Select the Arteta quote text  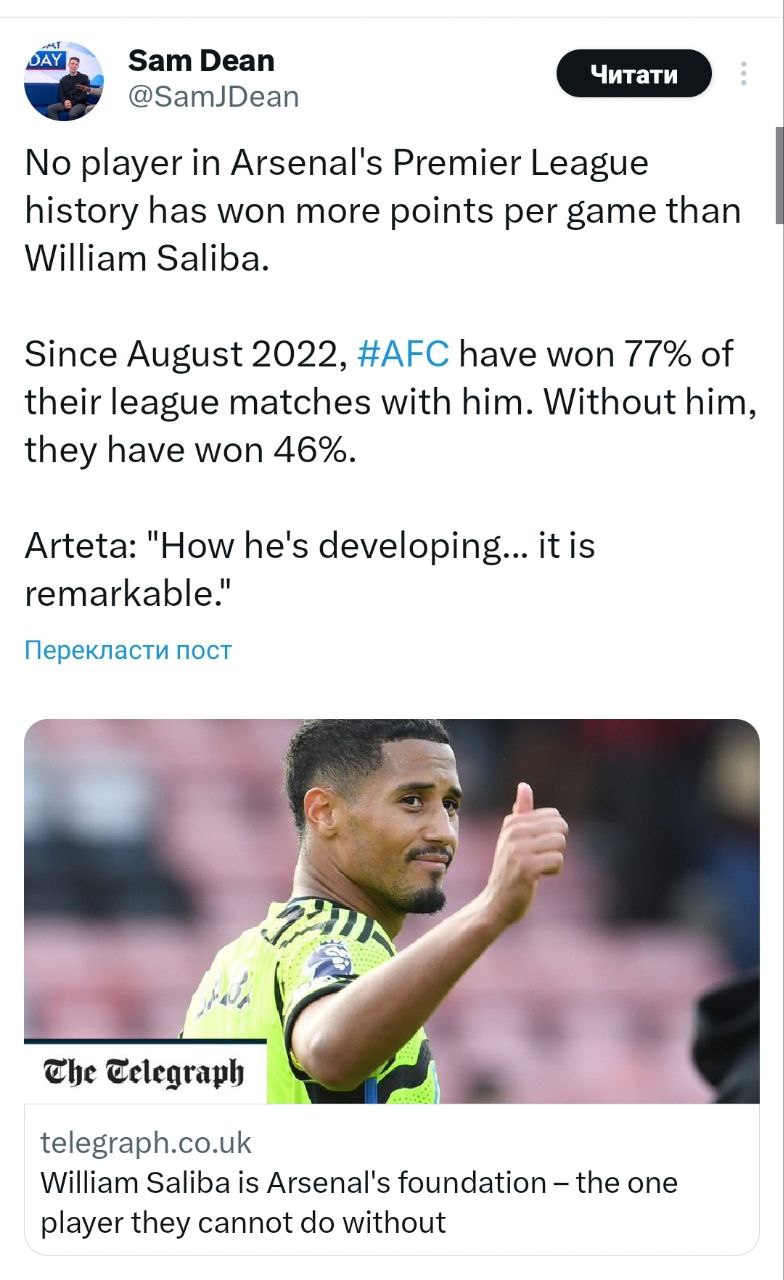pyautogui.click(x=310, y=570)
